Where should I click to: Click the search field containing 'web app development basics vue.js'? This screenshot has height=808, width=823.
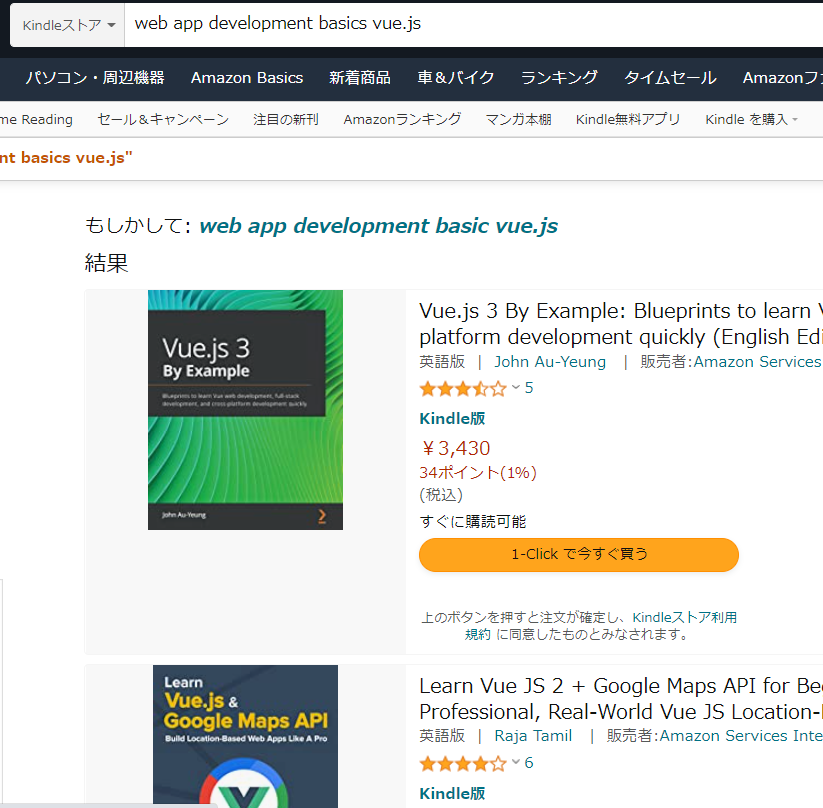coord(473,24)
